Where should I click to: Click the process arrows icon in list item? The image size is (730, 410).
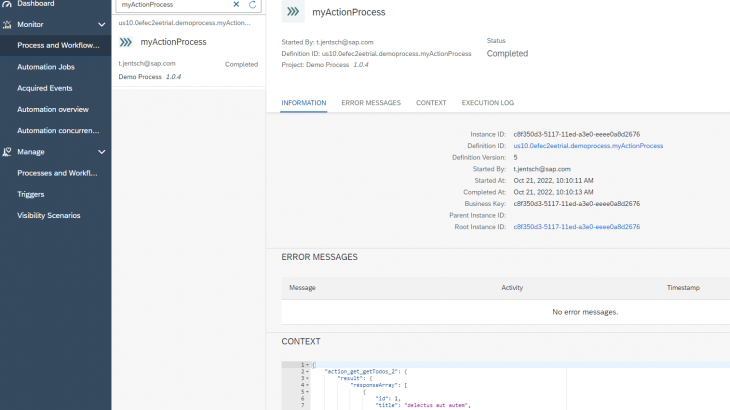(x=126, y=42)
